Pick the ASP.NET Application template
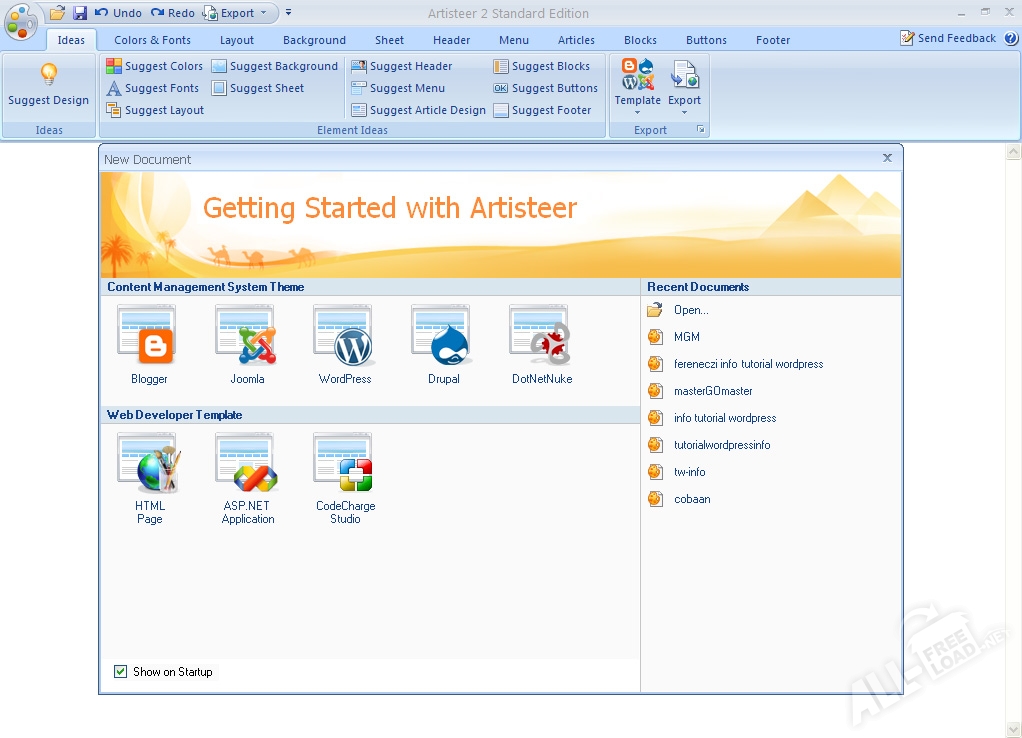This screenshot has height=738, width=1022. click(247, 463)
